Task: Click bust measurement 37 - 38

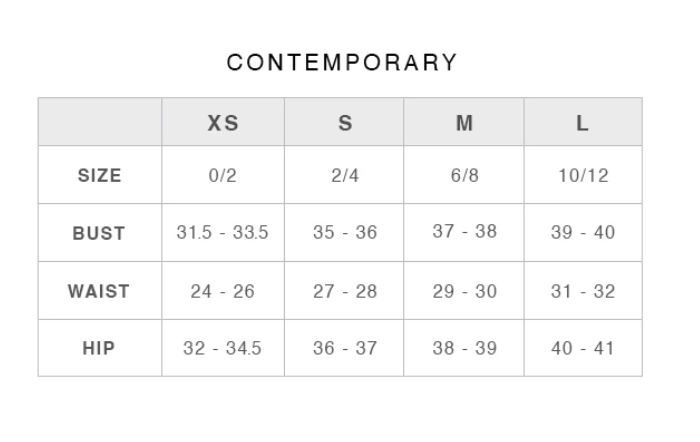Action: (464, 232)
